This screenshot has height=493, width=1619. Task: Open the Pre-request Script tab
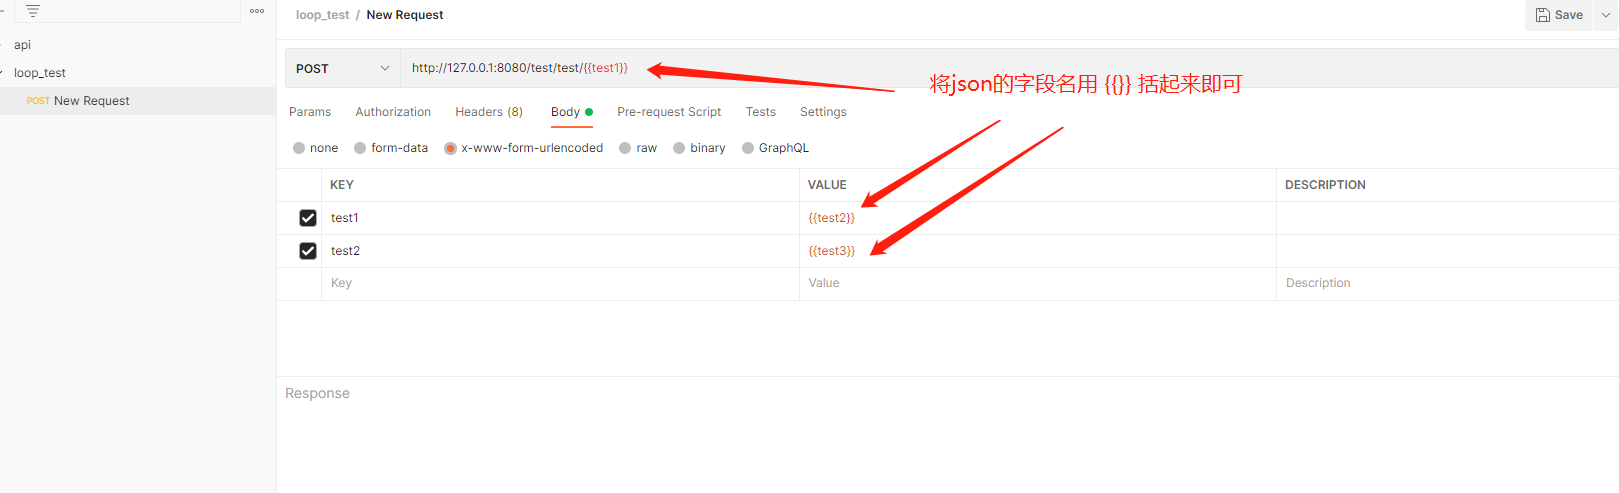pos(669,112)
